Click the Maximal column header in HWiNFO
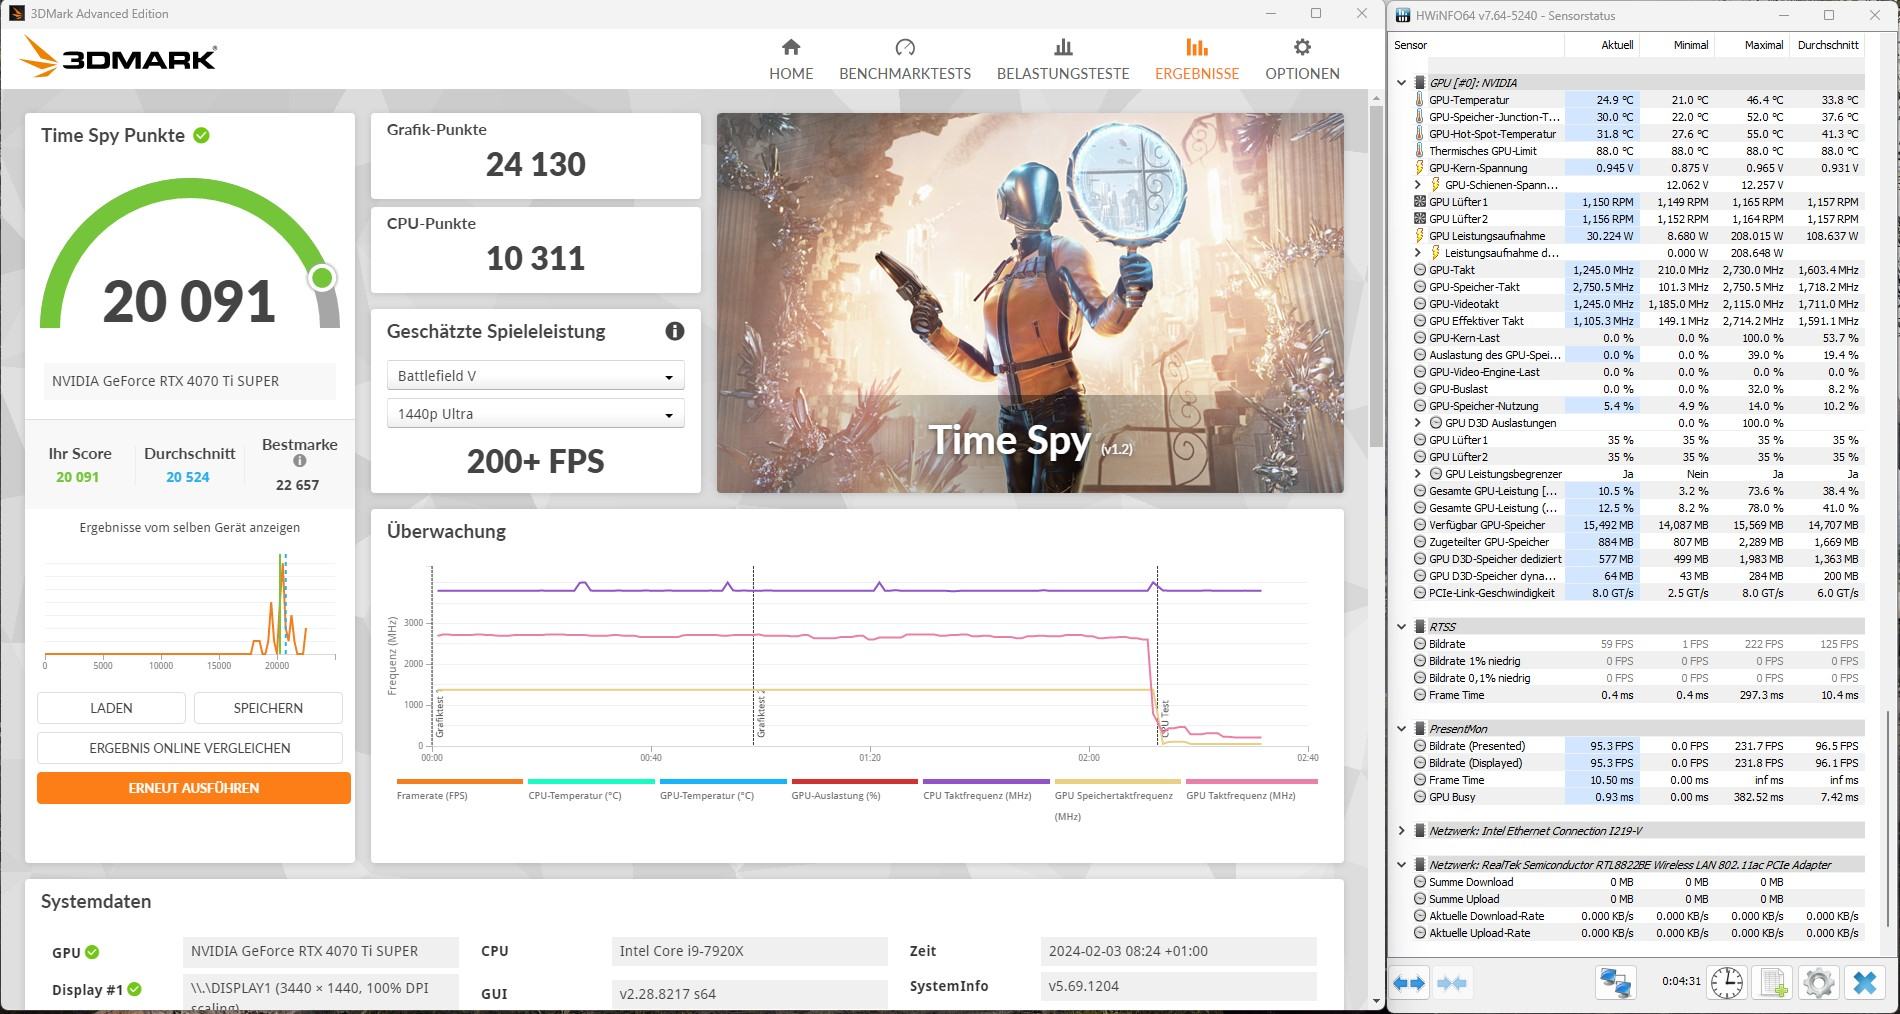 [x=1751, y=45]
